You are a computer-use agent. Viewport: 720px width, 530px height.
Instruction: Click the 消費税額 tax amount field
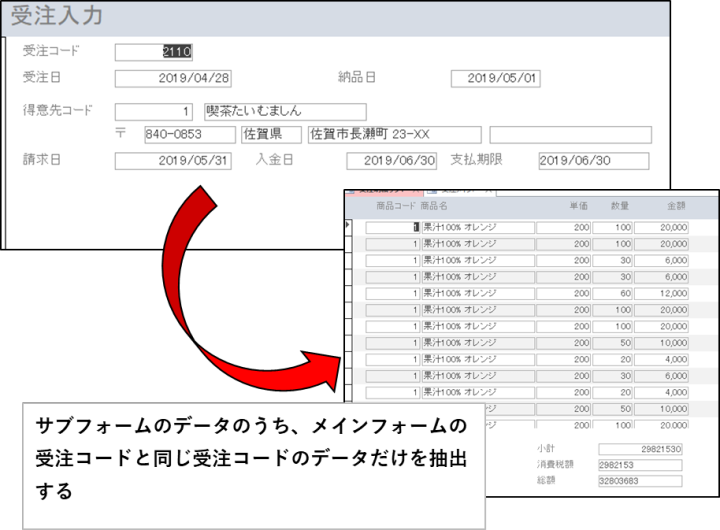pos(640,465)
